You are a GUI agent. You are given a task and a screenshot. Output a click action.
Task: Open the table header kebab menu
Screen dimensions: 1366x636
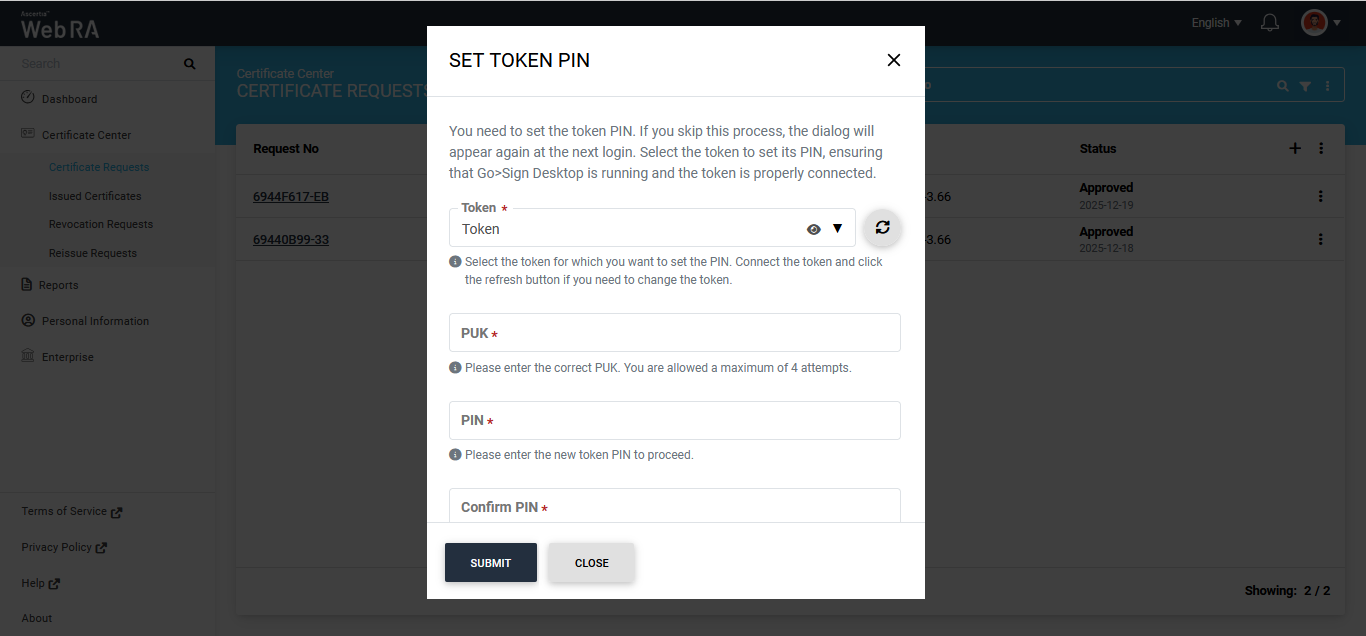tap(1321, 149)
